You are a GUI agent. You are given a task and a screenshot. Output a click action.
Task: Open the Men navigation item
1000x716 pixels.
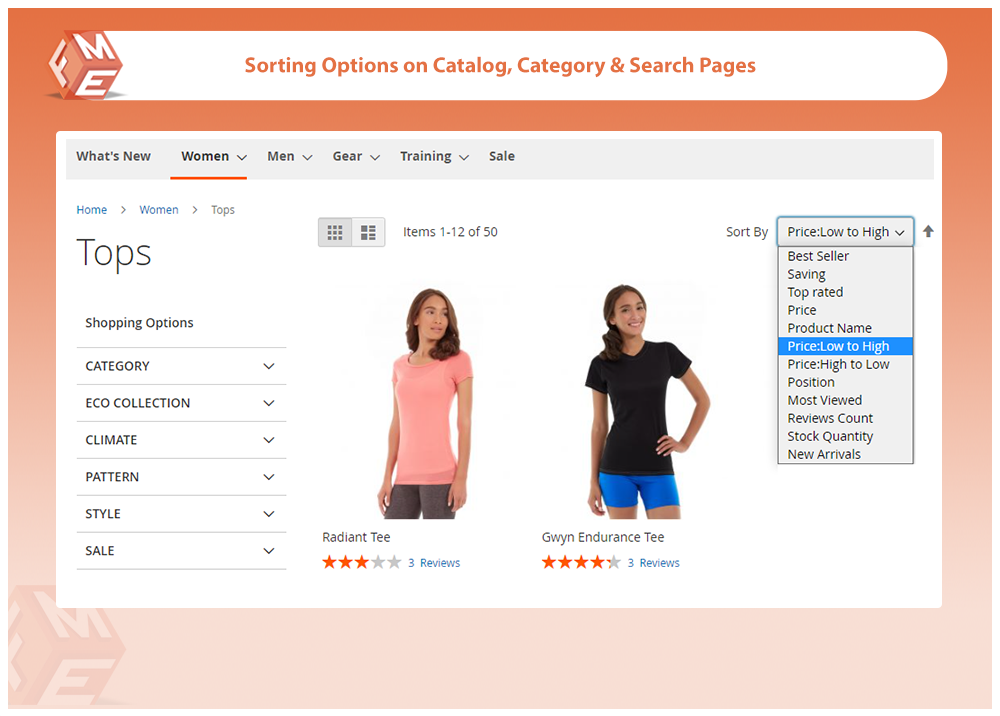(x=281, y=156)
